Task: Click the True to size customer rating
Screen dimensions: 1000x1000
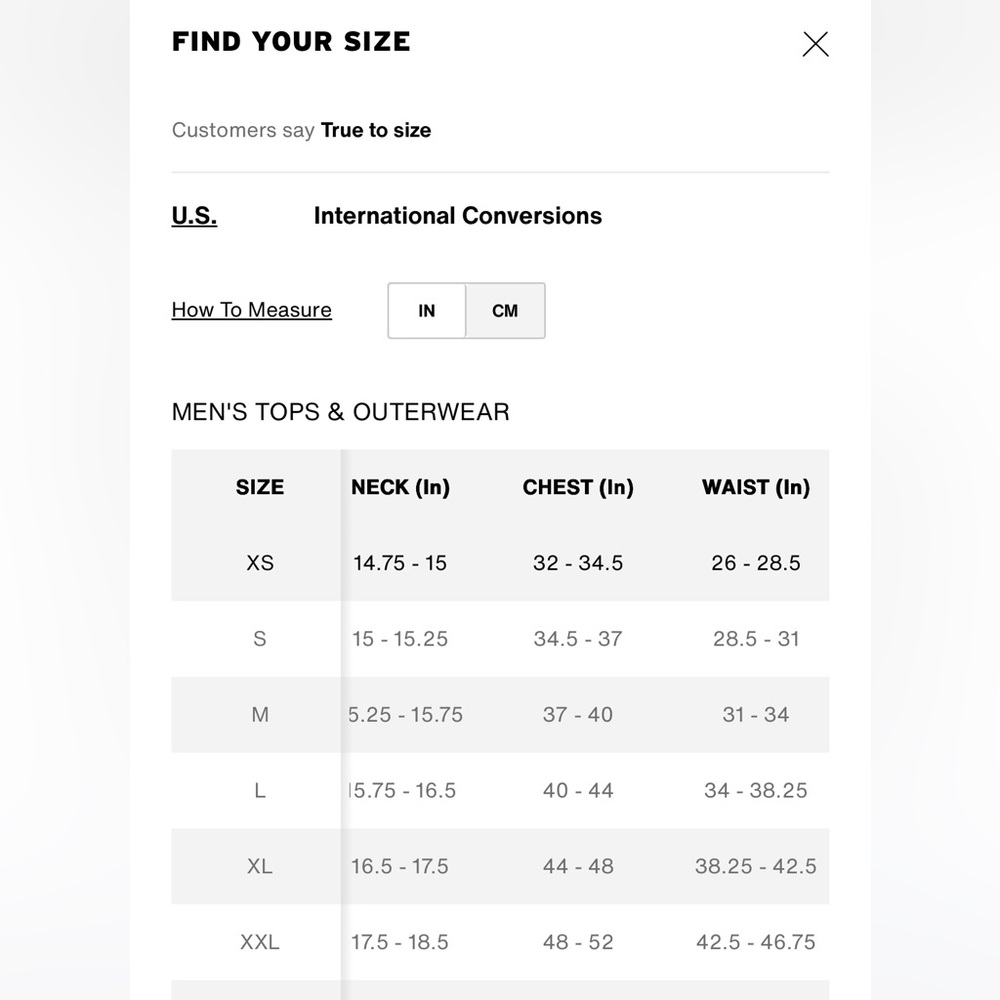Action: pyautogui.click(x=375, y=130)
